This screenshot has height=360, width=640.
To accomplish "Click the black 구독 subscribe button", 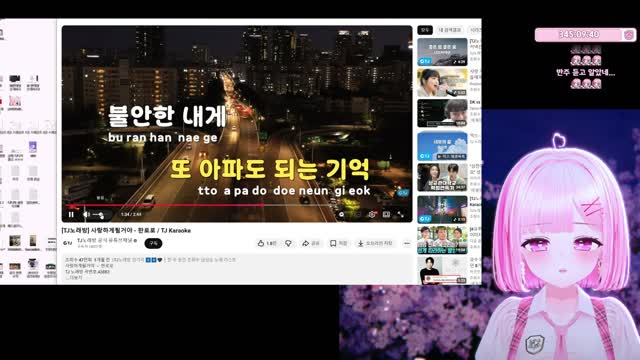I will click(x=153, y=243).
